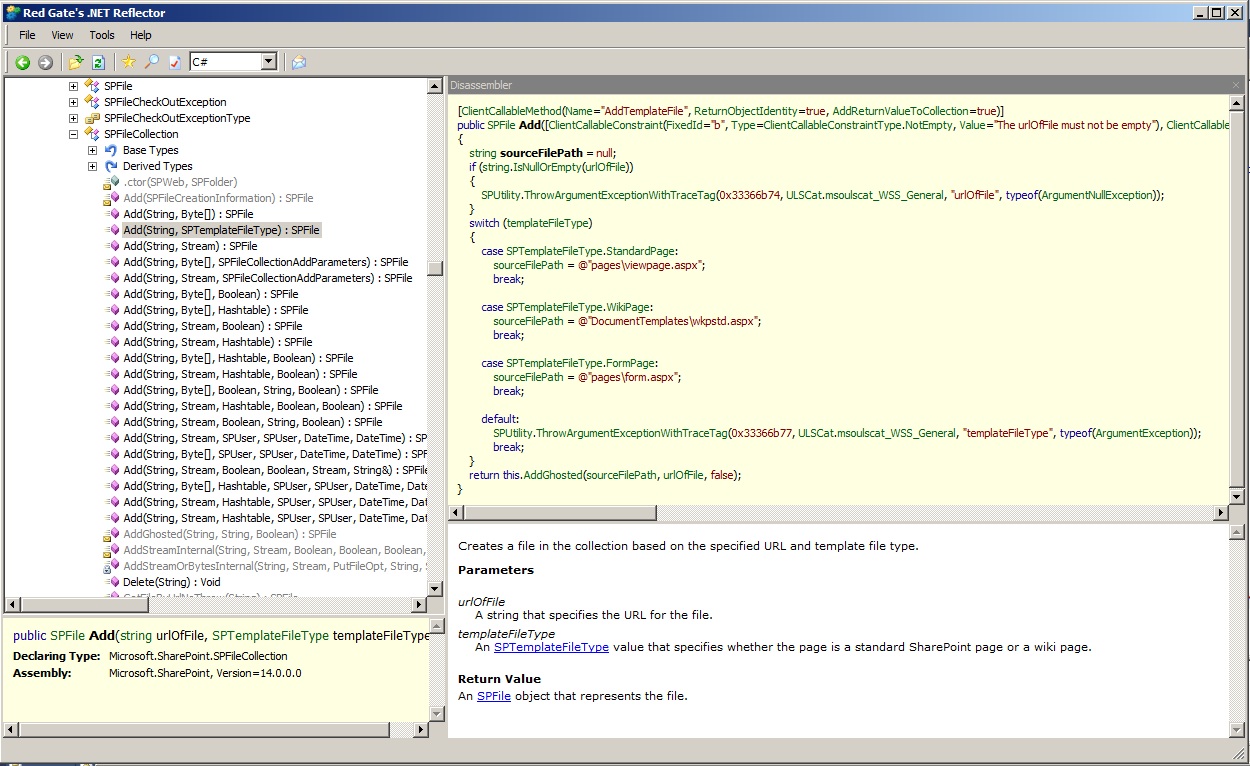Click method icon beside Add(String, Stream) : SPFile
Screen dimensions: 1250x766
[x=112, y=246]
